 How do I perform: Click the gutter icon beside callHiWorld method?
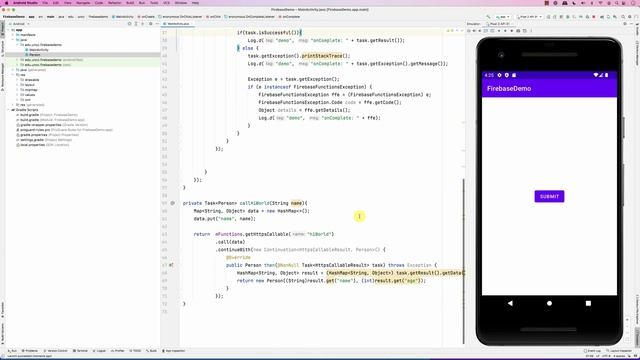pyautogui.click(x=172, y=203)
